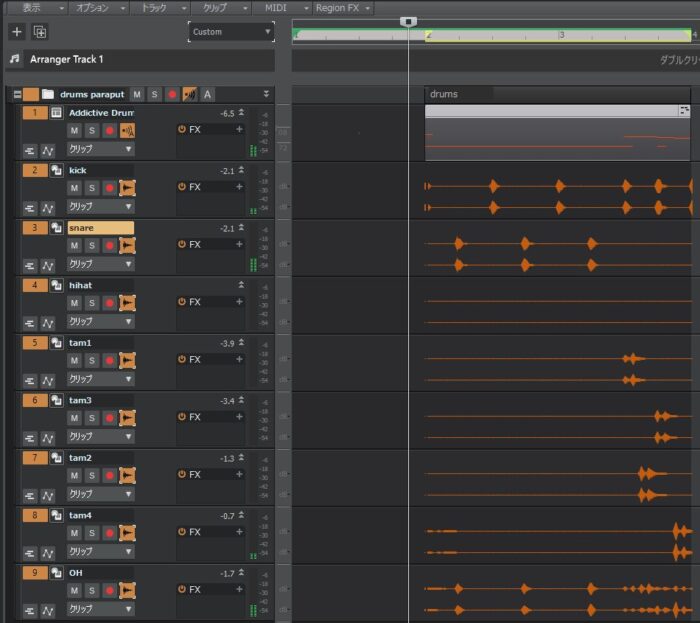Mute the tam1 track

[74, 361]
